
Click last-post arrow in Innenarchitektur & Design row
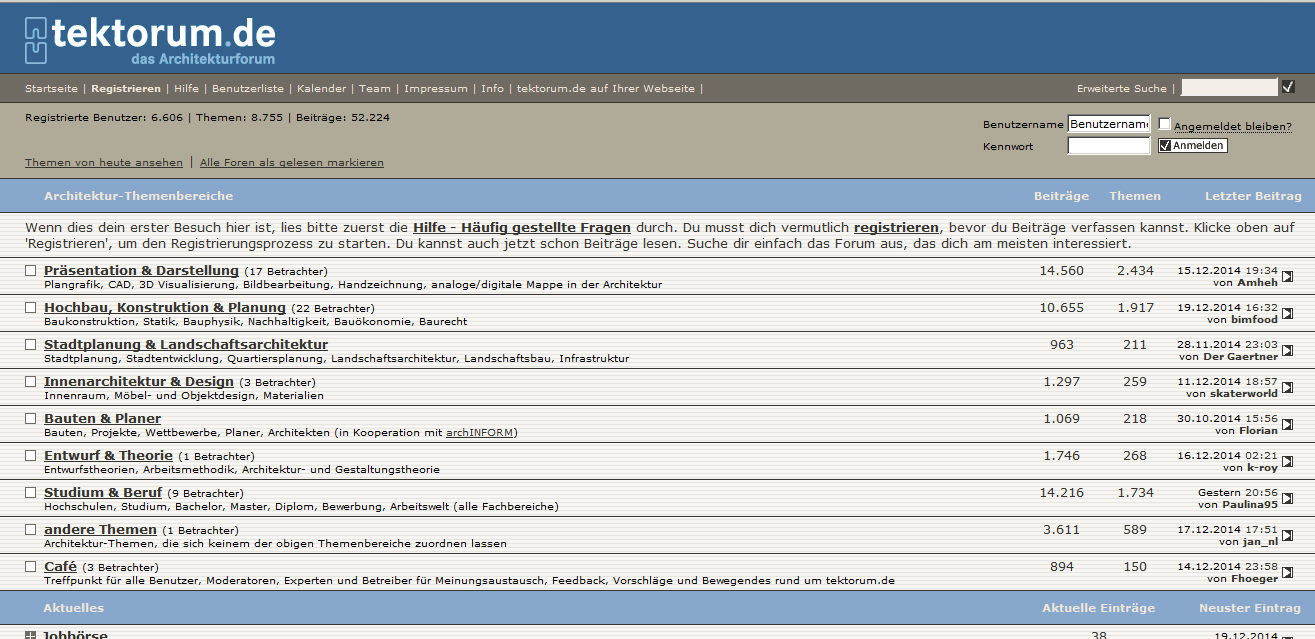pos(1287,388)
